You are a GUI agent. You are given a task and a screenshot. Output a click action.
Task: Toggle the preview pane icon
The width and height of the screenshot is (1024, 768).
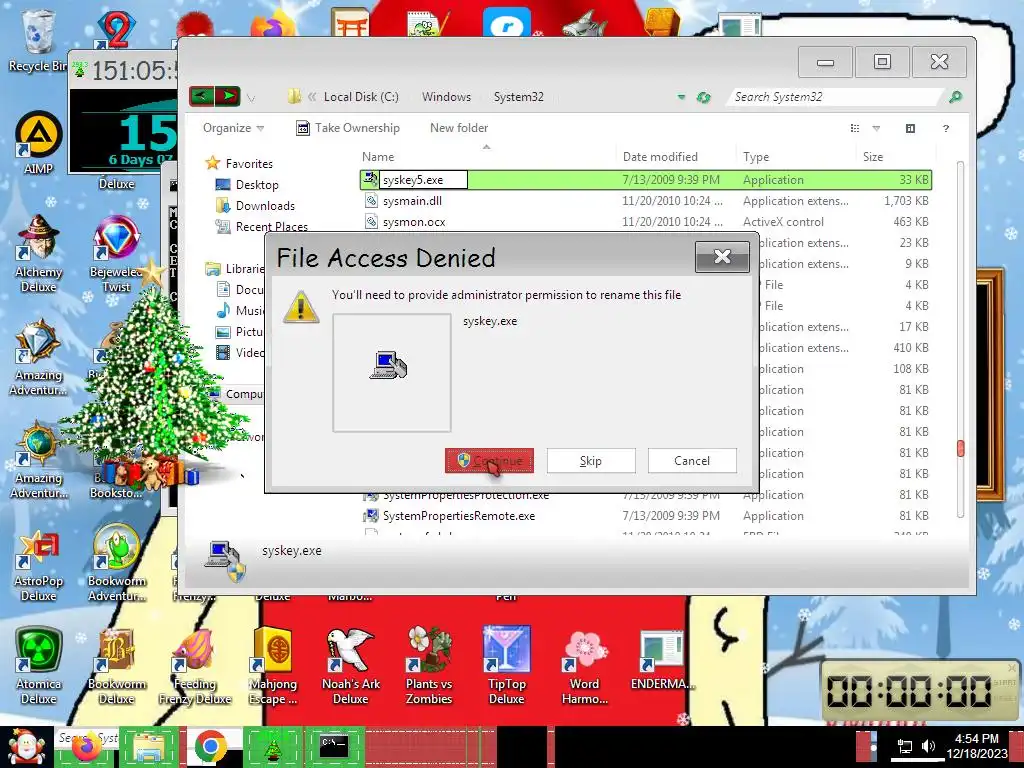(910, 129)
